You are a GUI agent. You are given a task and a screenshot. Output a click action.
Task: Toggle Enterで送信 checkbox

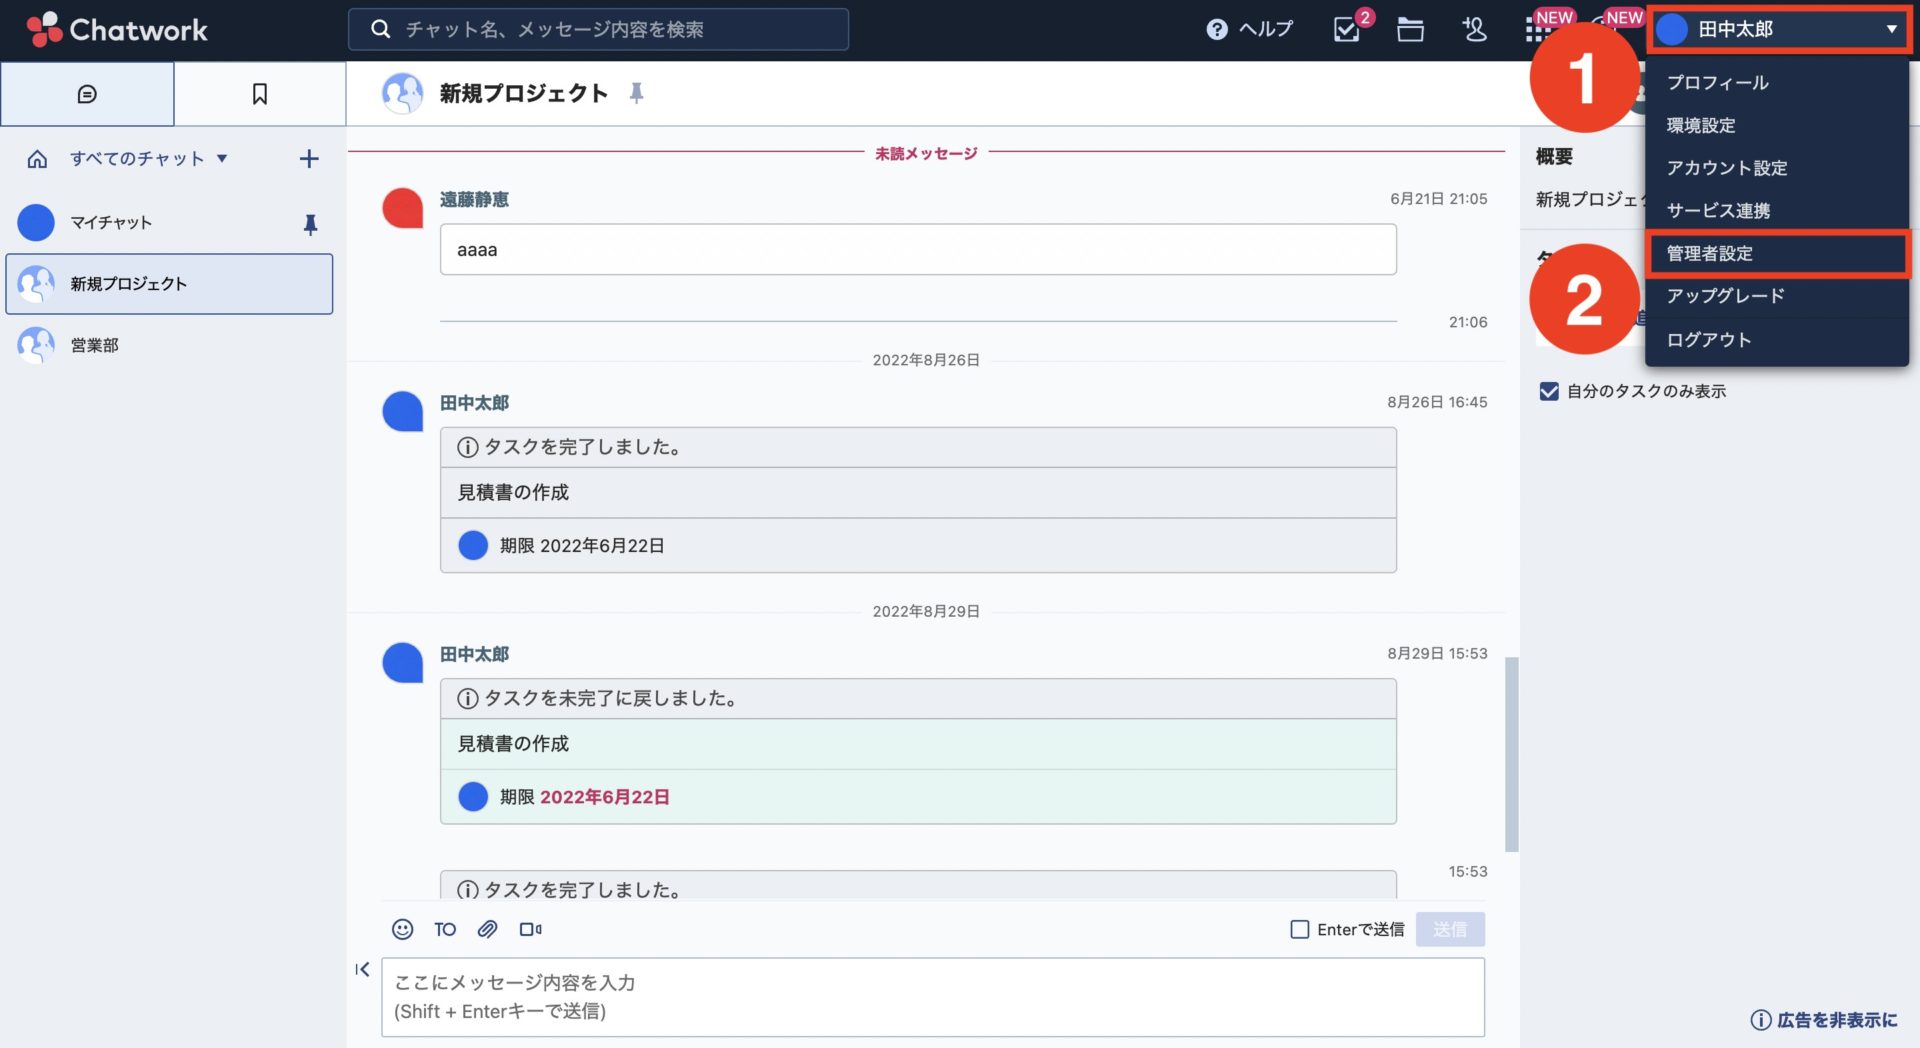point(1300,929)
